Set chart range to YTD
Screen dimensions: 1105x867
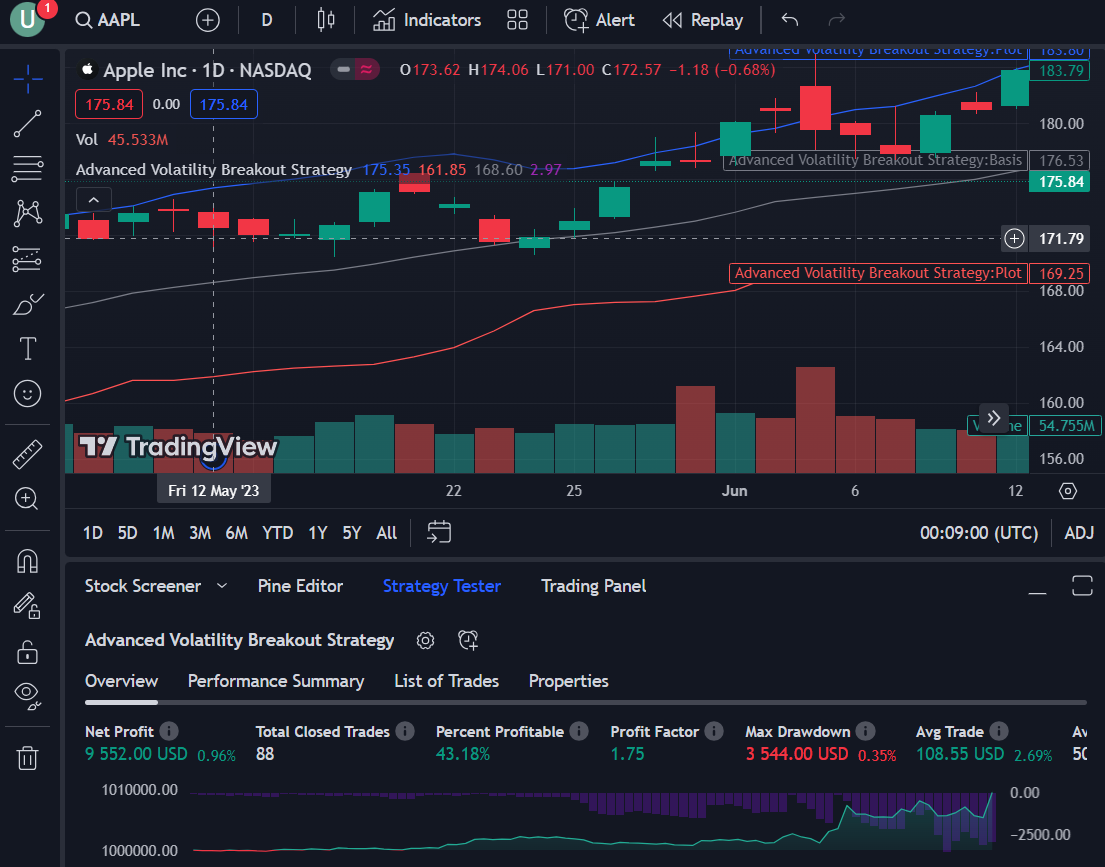point(278,533)
